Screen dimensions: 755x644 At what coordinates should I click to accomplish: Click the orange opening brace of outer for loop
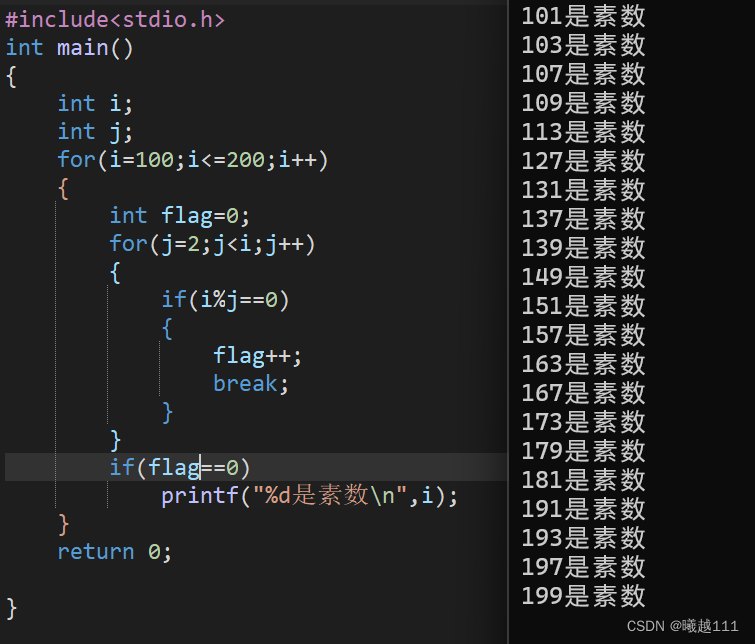[63, 188]
